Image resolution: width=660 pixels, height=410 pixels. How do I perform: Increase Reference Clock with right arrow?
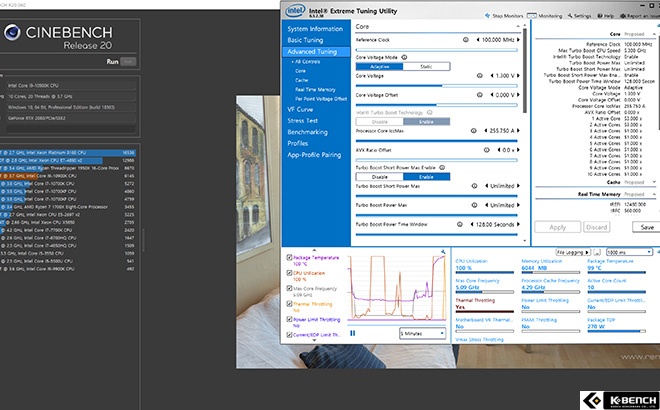pyautogui.click(x=518, y=40)
